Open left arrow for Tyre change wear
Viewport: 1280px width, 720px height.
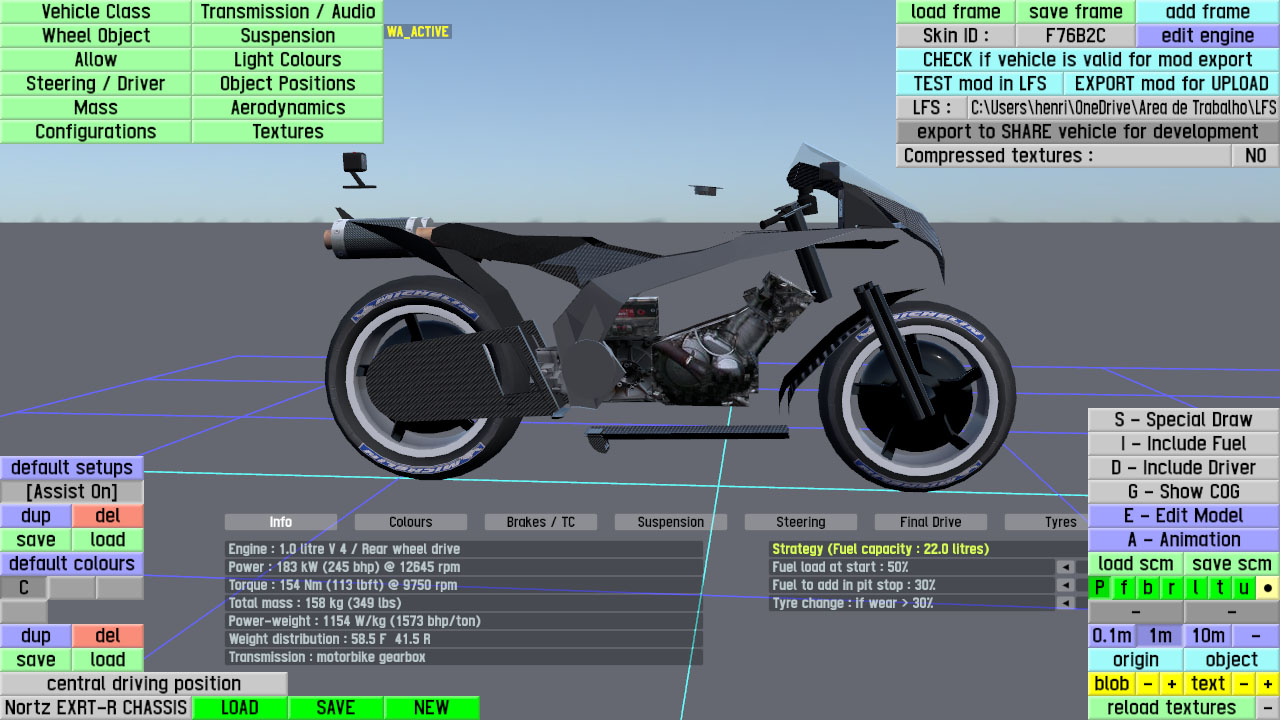pyautogui.click(x=1067, y=603)
